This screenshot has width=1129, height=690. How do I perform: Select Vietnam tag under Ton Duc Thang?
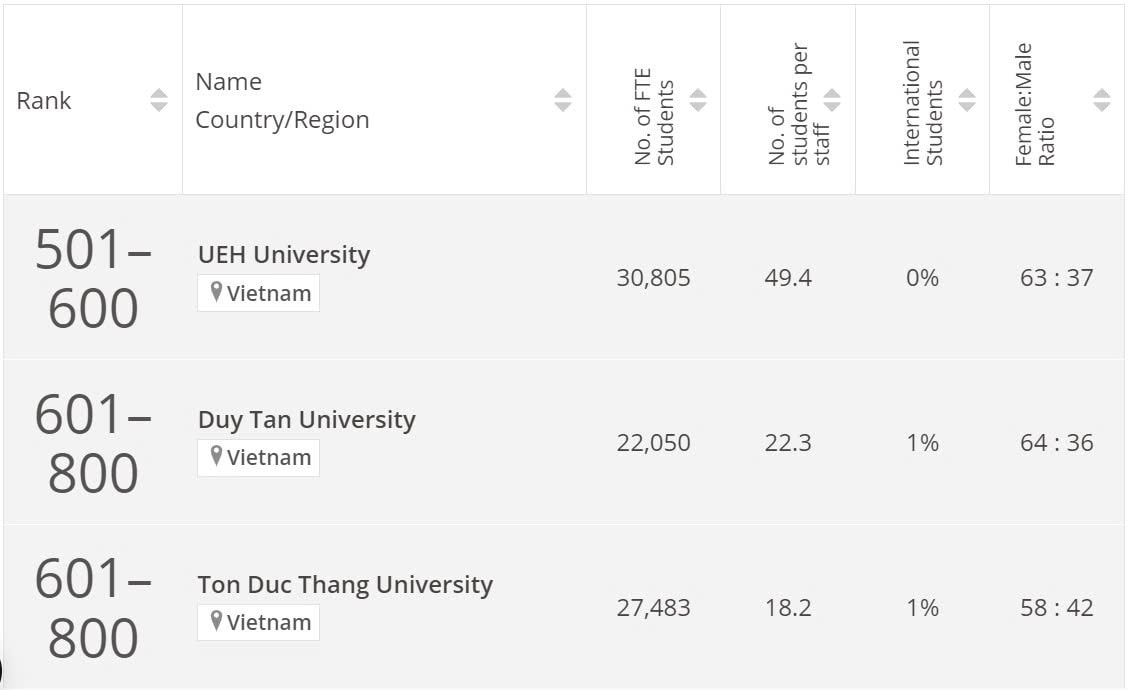tap(258, 622)
